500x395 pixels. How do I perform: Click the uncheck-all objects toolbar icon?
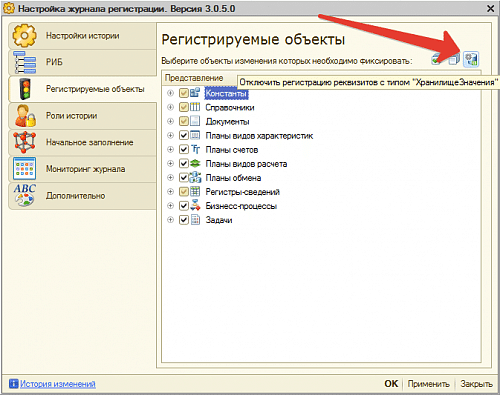tap(454, 60)
